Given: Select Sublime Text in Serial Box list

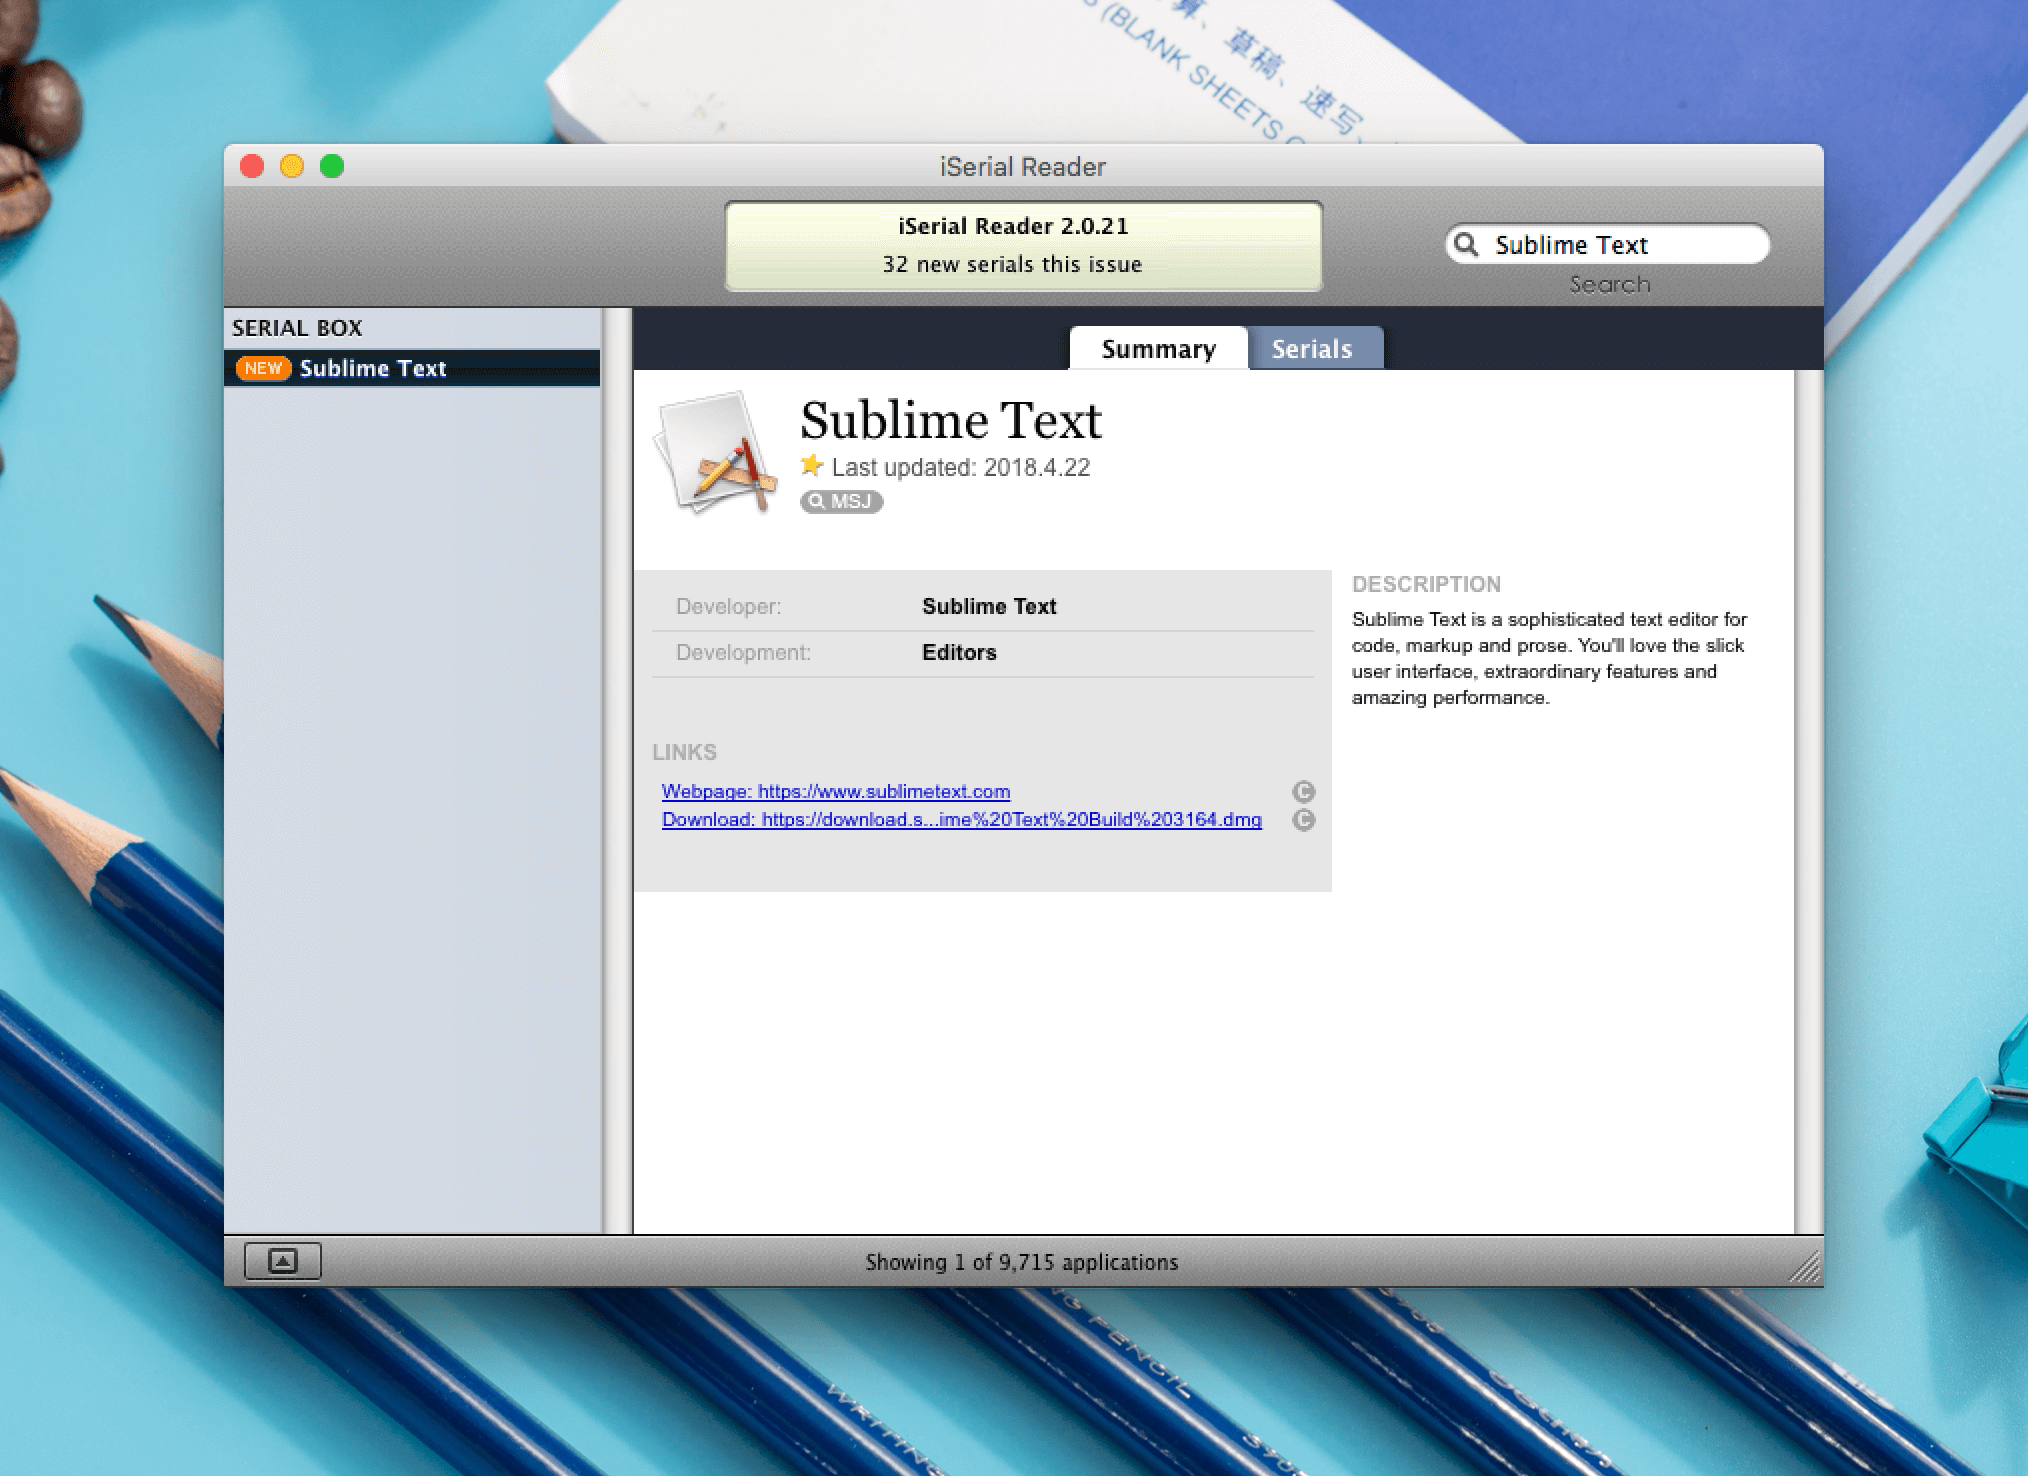Looking at the screenshot, I should 412,368.
